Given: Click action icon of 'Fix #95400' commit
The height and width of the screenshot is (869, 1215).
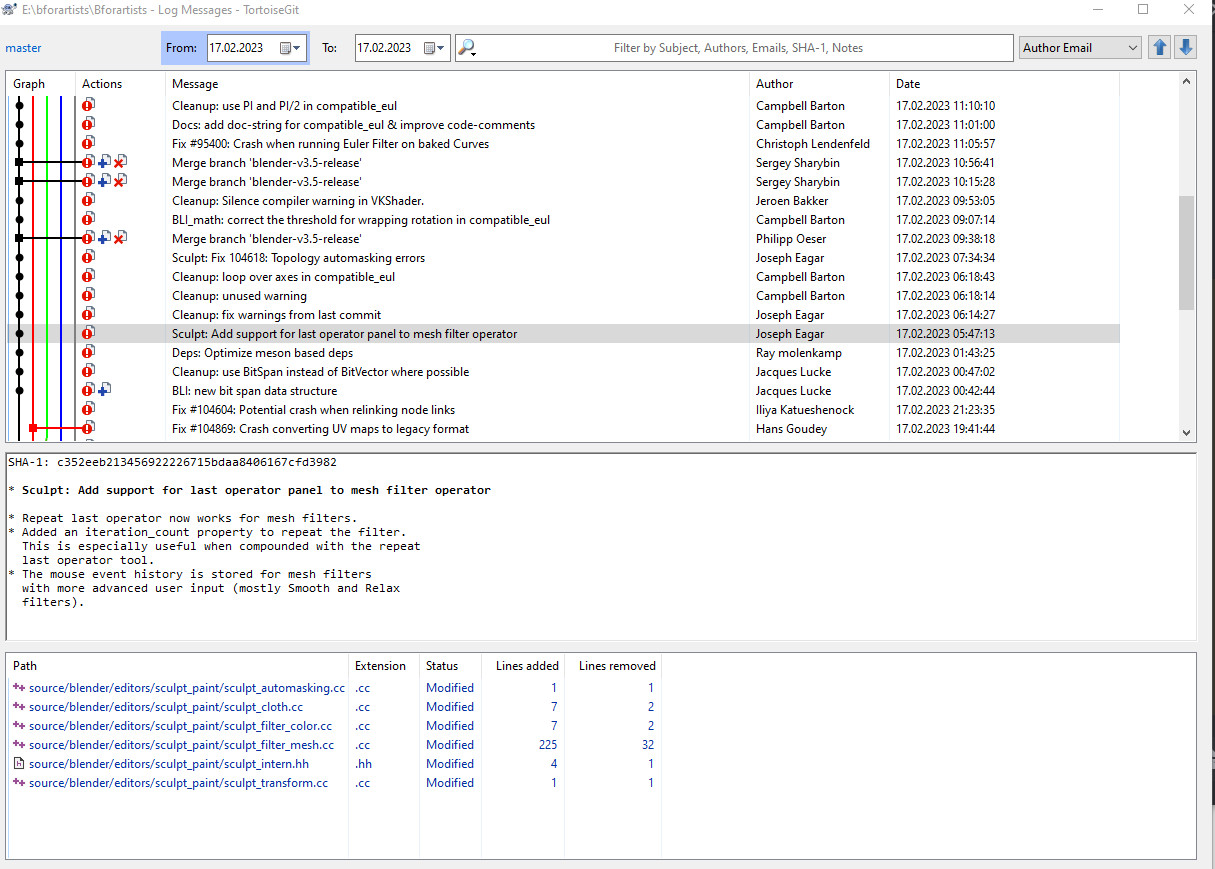Looking at the screenshot, I should tap(88, 143).
